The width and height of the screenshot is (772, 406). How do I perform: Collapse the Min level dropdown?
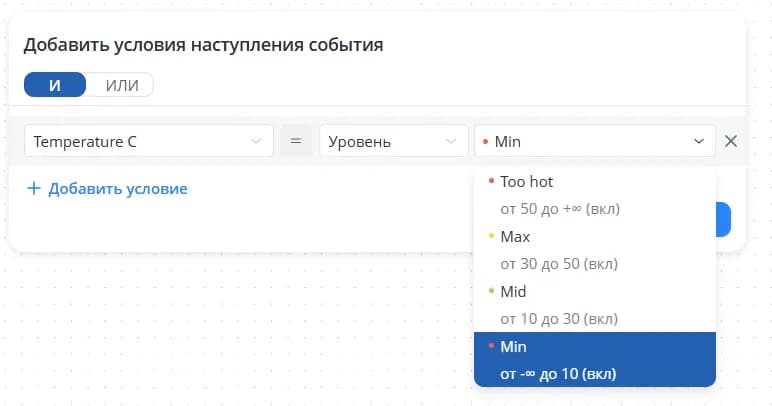pos(595,141)
